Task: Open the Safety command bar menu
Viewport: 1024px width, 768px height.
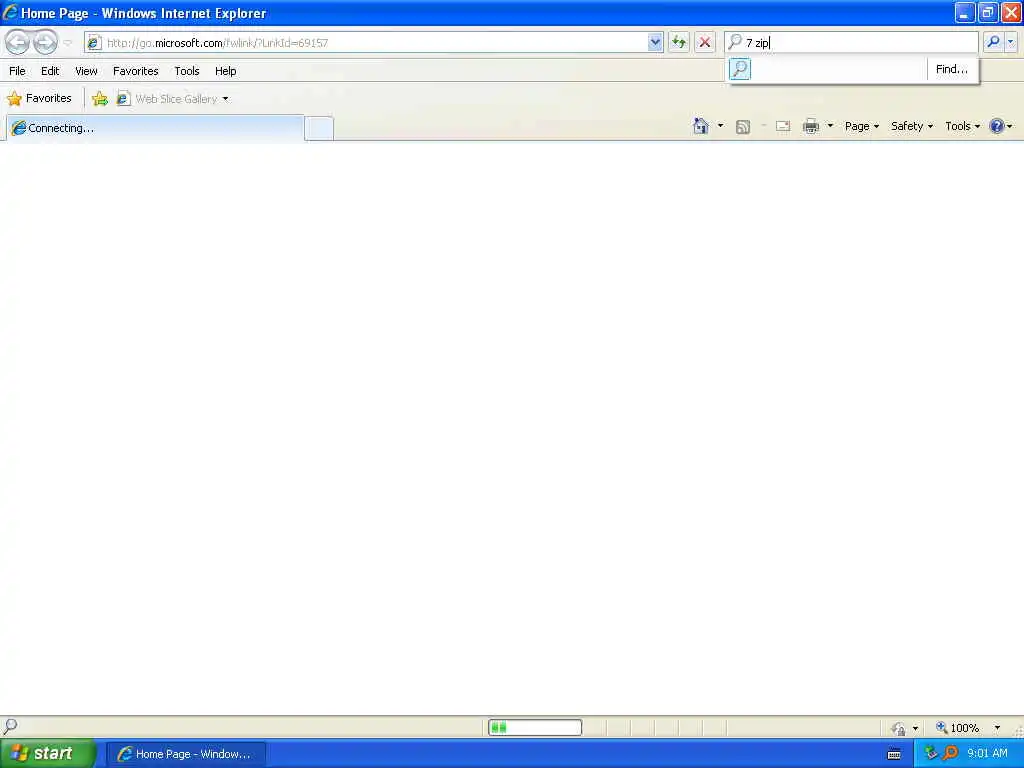Action: click(x=912, y=127)
